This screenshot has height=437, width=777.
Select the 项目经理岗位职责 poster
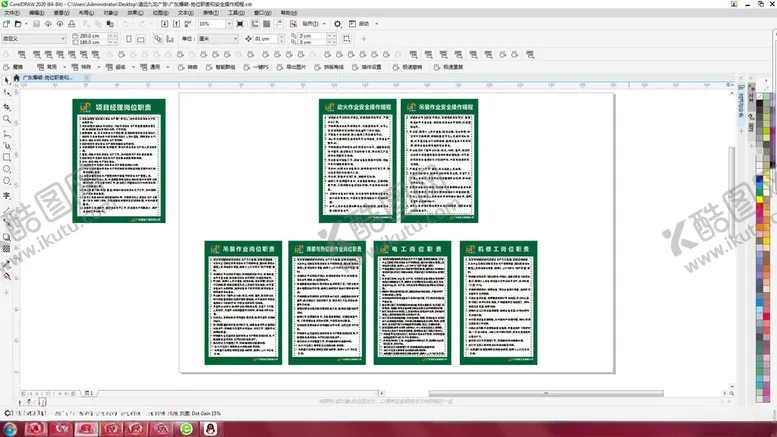pos(119,161)
